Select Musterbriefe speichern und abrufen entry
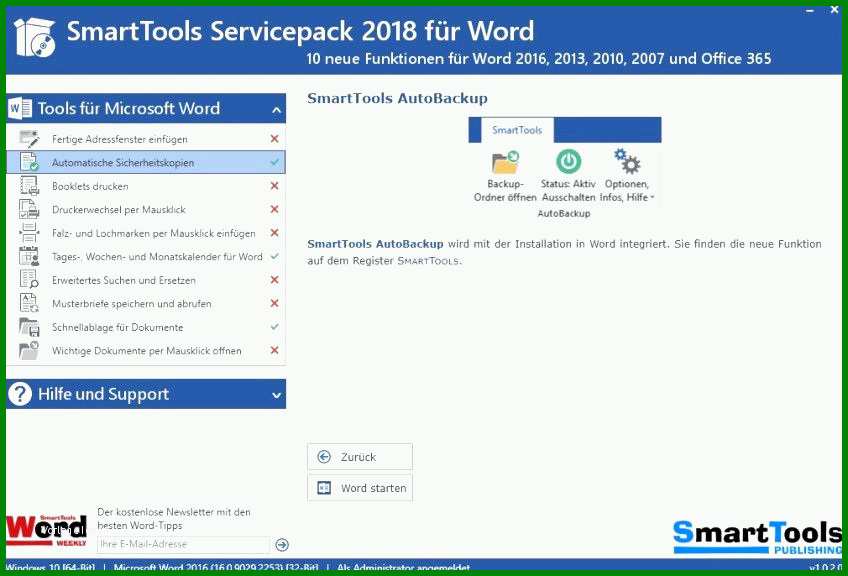The height and width of the screenshot is (576, 848). click(x=146, y=303)
